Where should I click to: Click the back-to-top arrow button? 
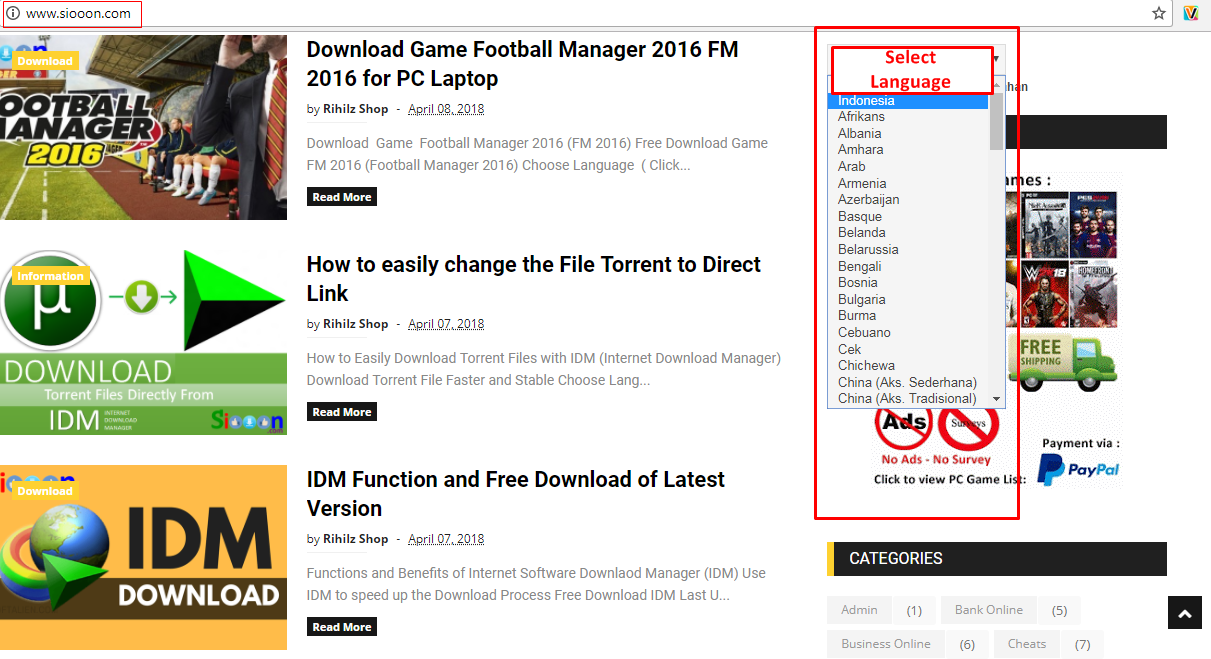[1185, 614]
